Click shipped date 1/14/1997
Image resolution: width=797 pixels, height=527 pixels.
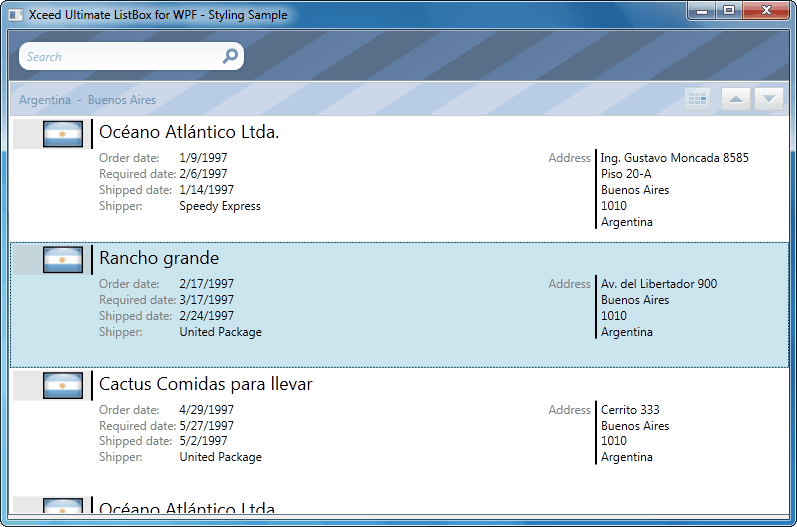click(206, 190)
